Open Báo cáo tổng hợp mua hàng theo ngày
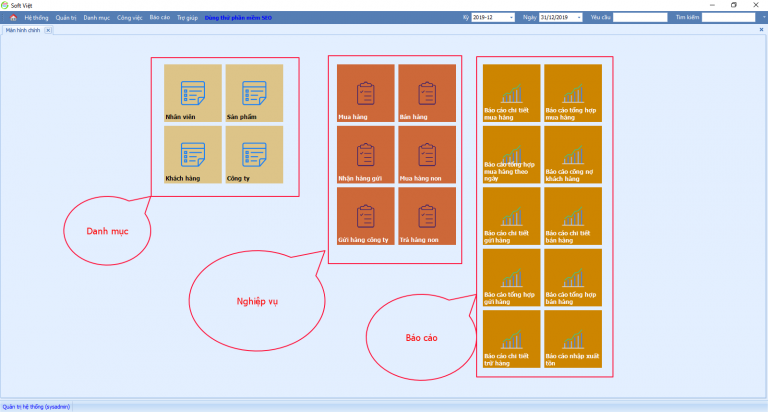Image resolution: width=768 pixels, height=412 pixels. pos(511,155)
